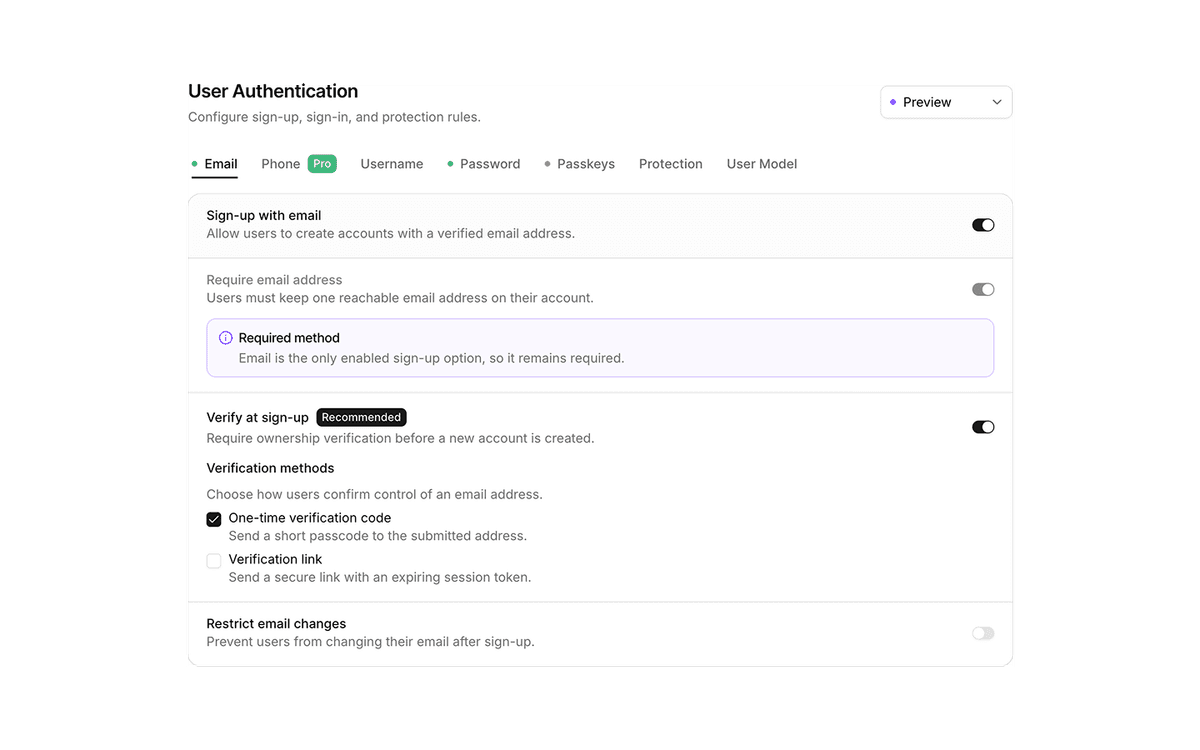Open the User Model tab
The width and height of the screenshot is (1200, 750).
tap(762, 164)
